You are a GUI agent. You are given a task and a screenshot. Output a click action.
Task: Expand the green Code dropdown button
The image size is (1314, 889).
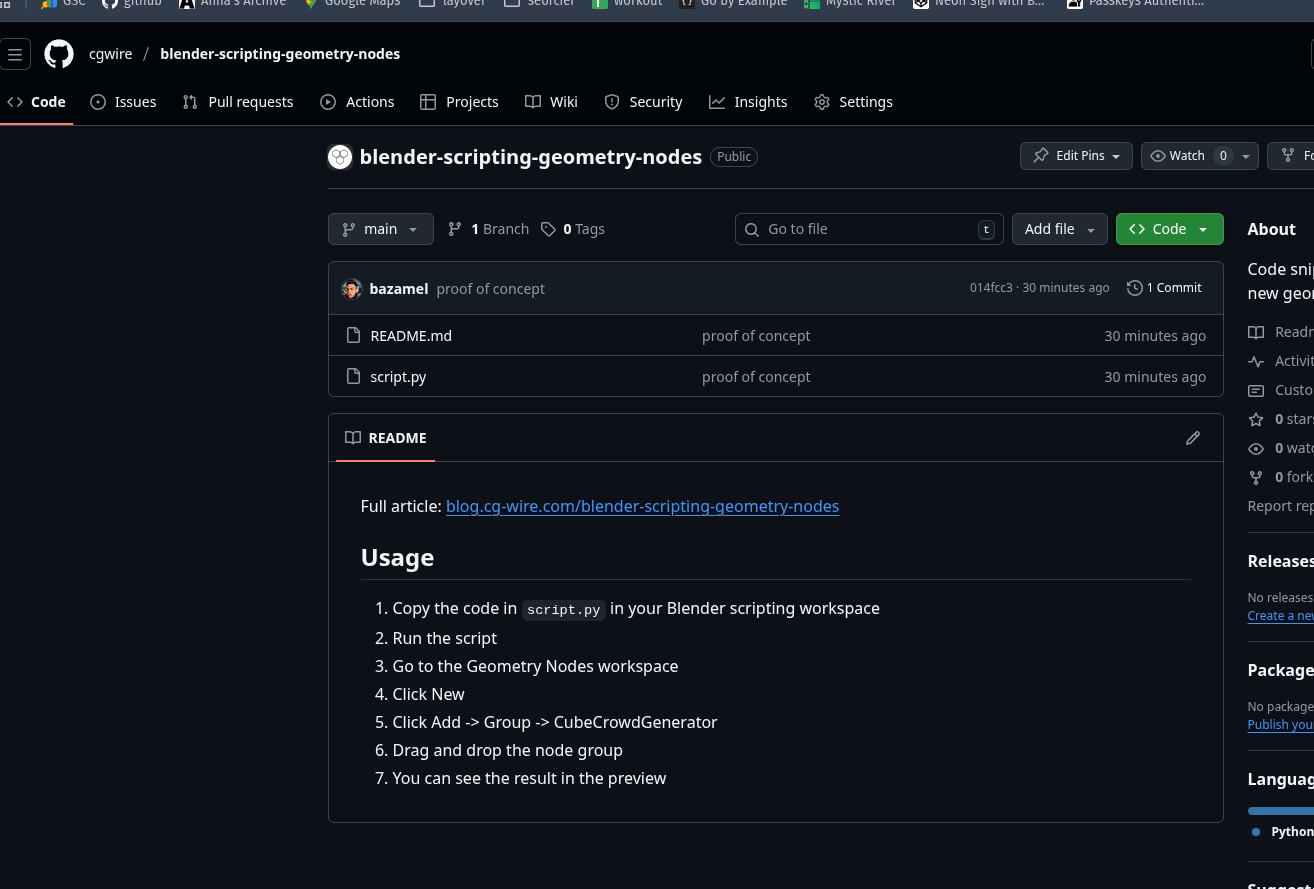[x=1168, y=229]
